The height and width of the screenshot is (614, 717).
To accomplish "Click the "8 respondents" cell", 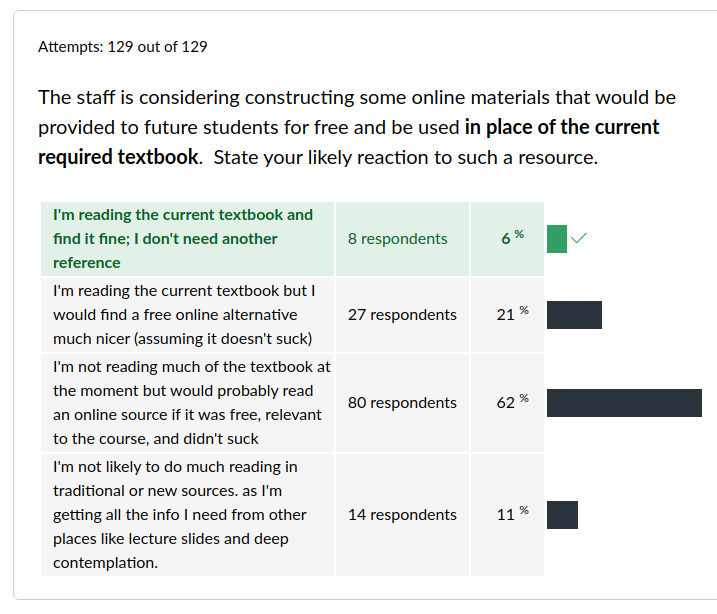I will tap(402, 239).
